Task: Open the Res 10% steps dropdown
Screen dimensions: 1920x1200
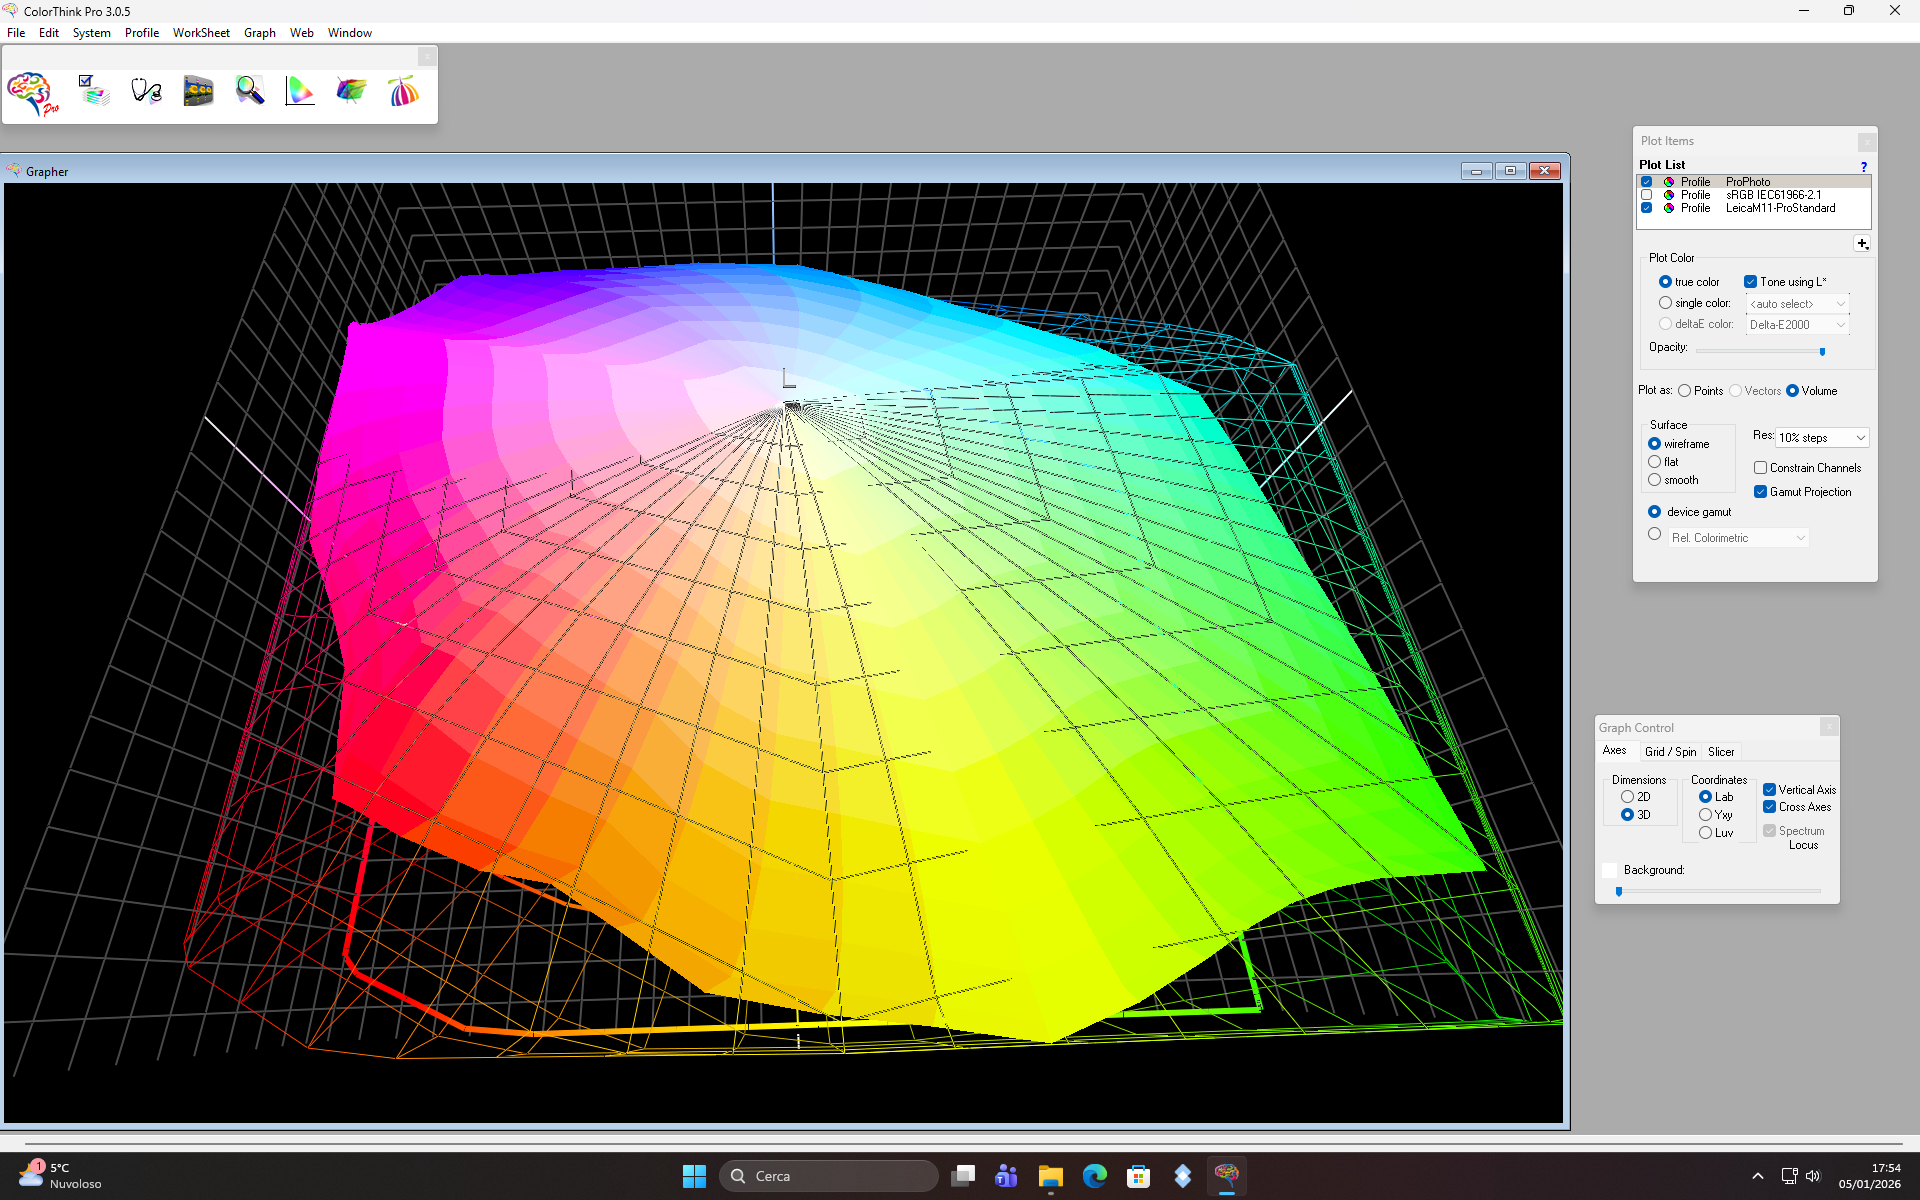Action: pos(1822,438)
